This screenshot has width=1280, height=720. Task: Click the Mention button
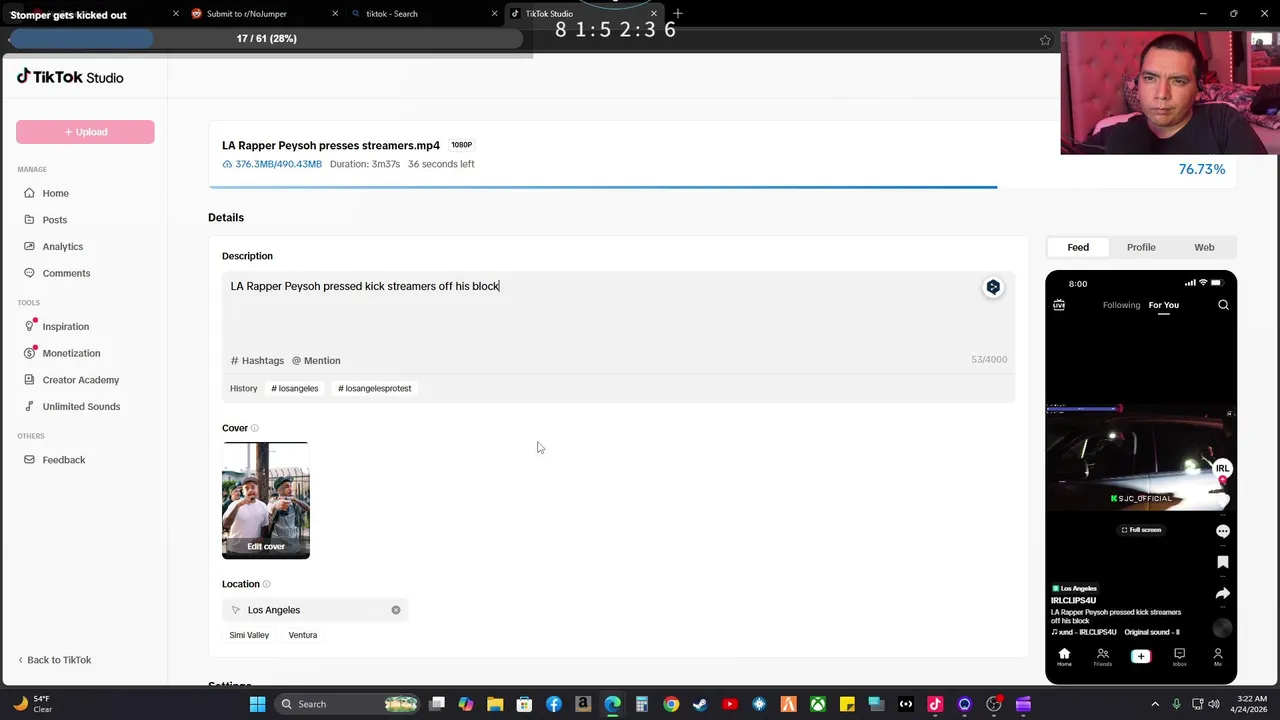pos(316,360)
